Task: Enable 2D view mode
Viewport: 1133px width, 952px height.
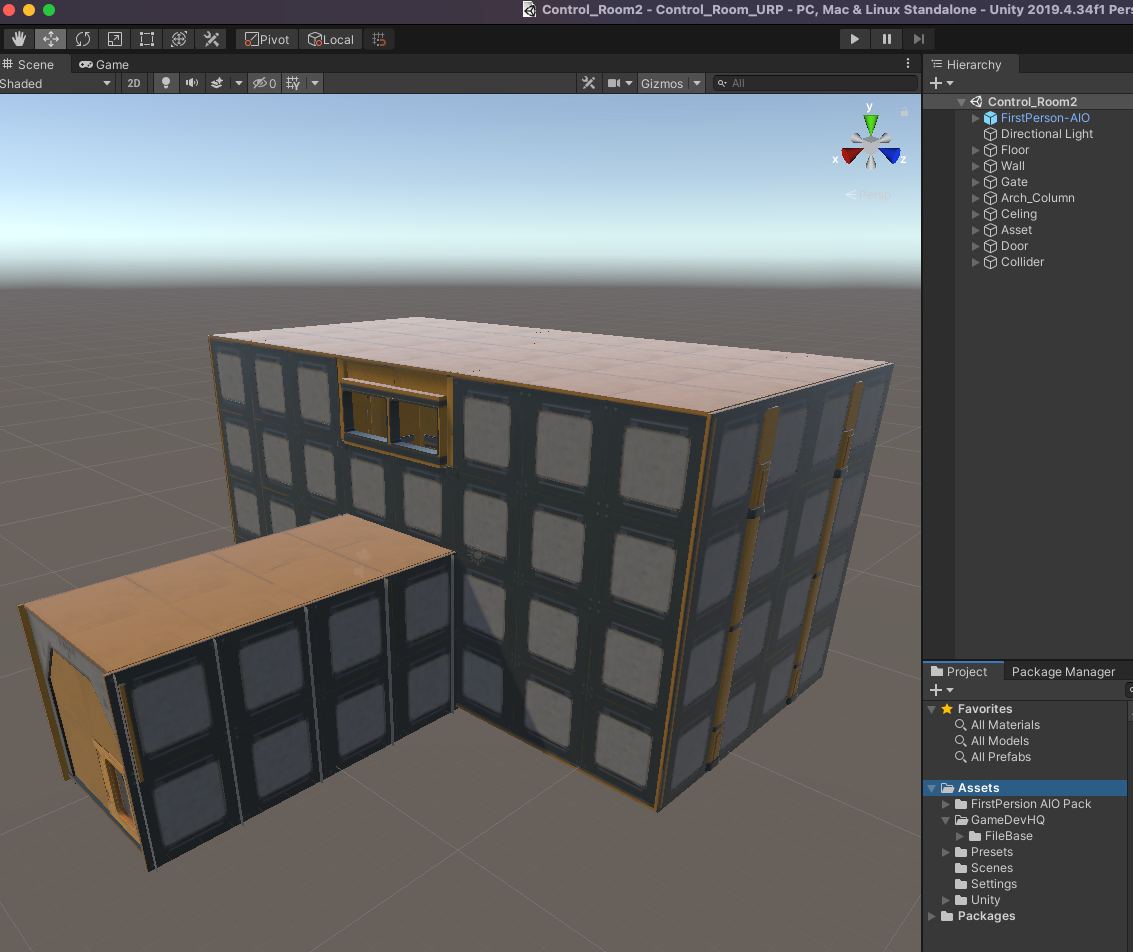Action: (x=133, y=83)
